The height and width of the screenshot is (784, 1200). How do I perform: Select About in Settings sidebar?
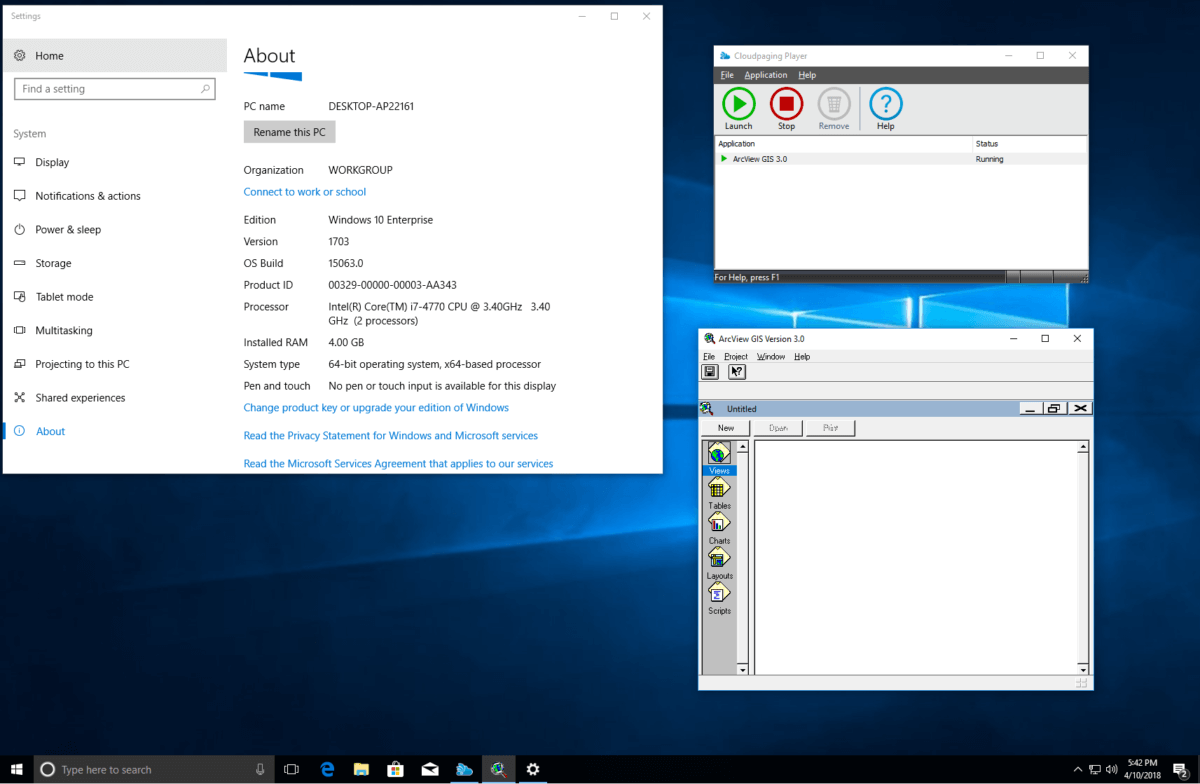pos(50,431)
